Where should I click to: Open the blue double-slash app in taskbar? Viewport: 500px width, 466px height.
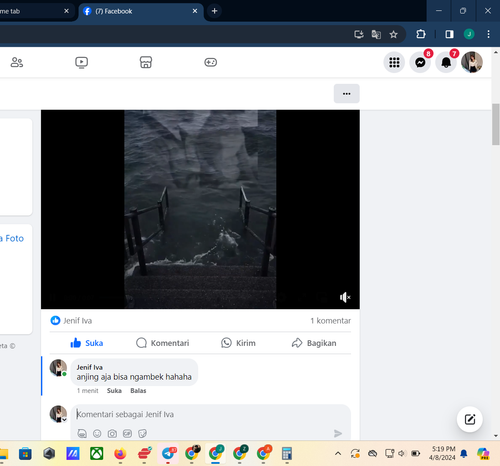coord(73,454)
